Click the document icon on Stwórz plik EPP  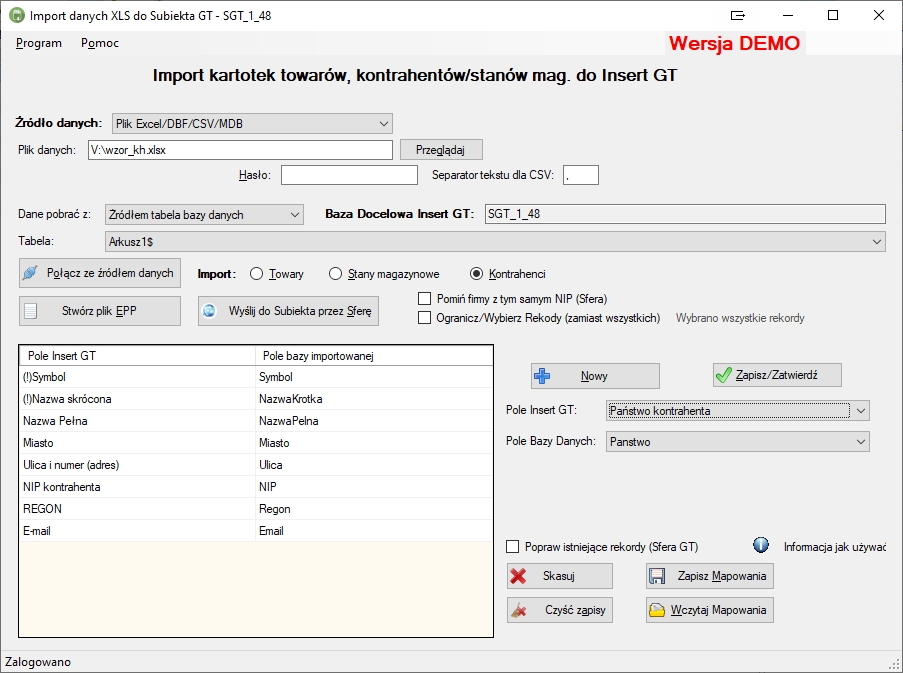click(31, 311)
